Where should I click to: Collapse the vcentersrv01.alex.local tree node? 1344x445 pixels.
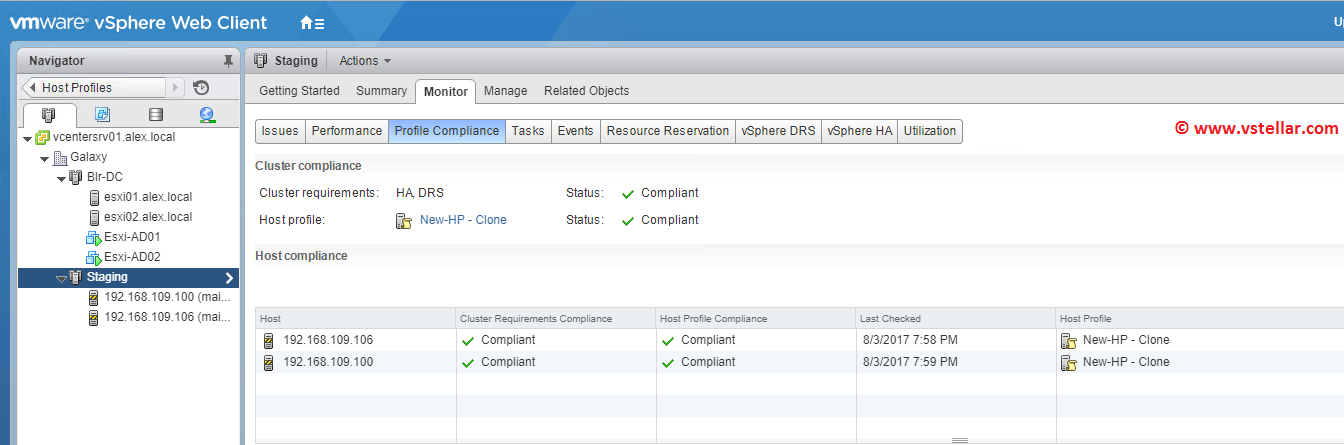click(27, 138)
